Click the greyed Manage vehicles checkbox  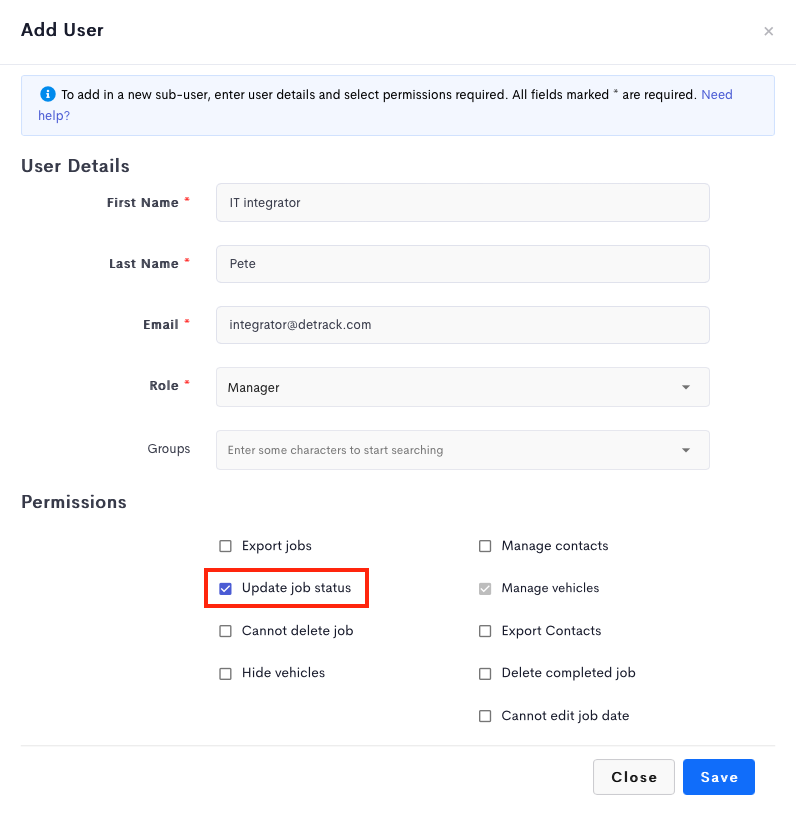click(485, 589)
